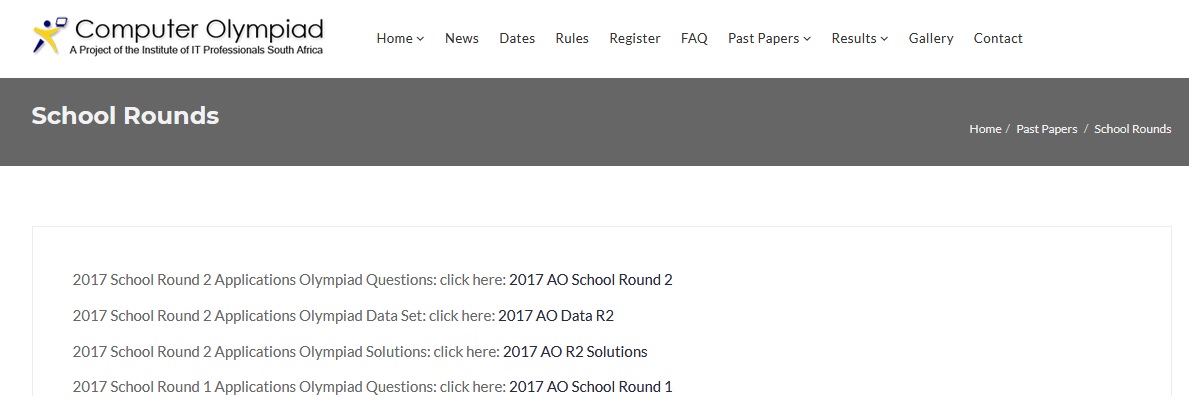The width and height of the screenshot is (1189, 416).
Task: Go to the Contact page
Action: click(998, 38)
